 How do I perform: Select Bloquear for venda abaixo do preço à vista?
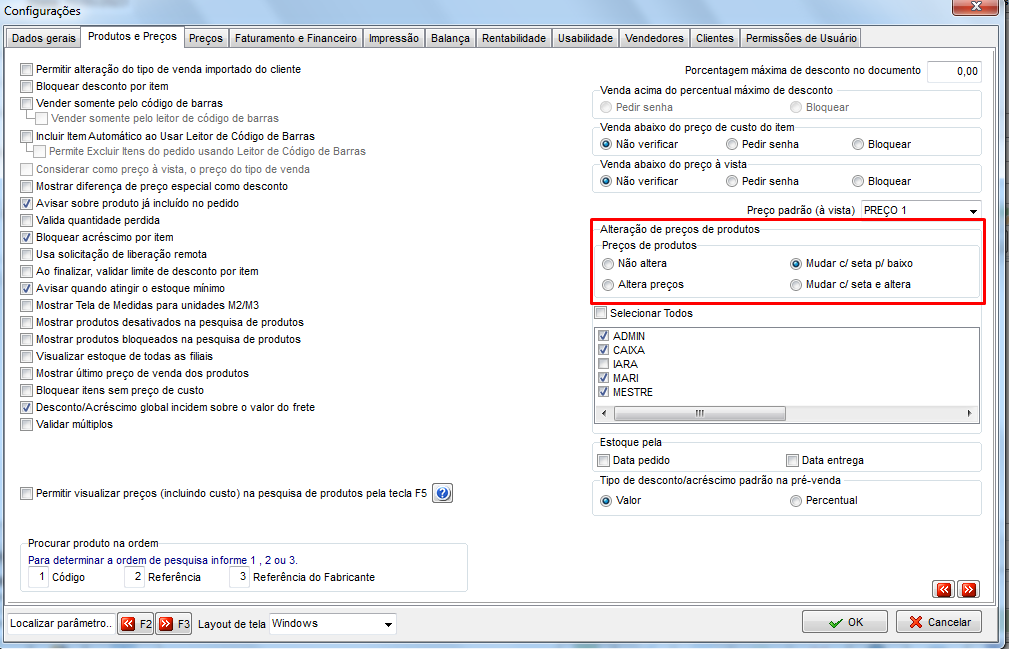click(x=858, y=181)
